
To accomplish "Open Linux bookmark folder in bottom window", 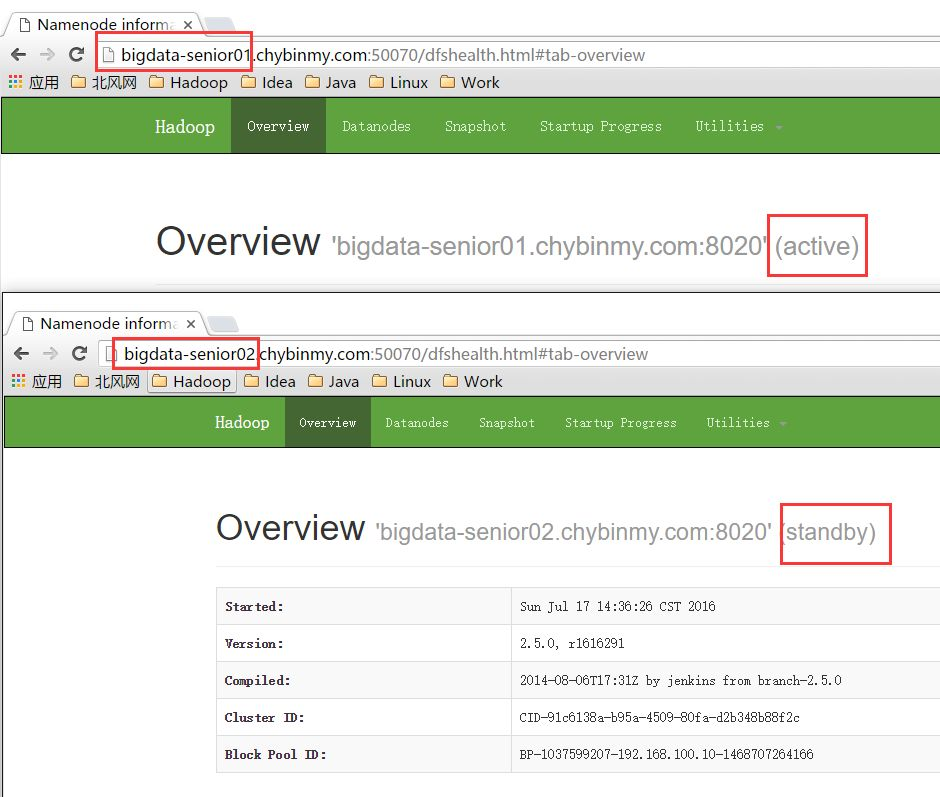I will click(x=402, y=381).
